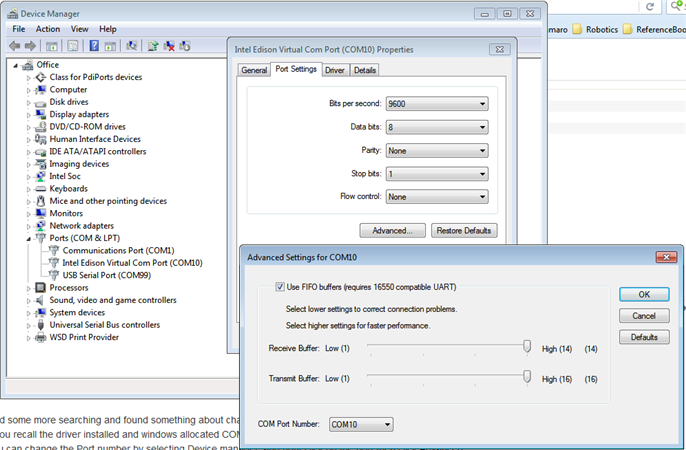Screen dimensions: 686x450
Task: Select the Port Settings tab
Action: 296,69
